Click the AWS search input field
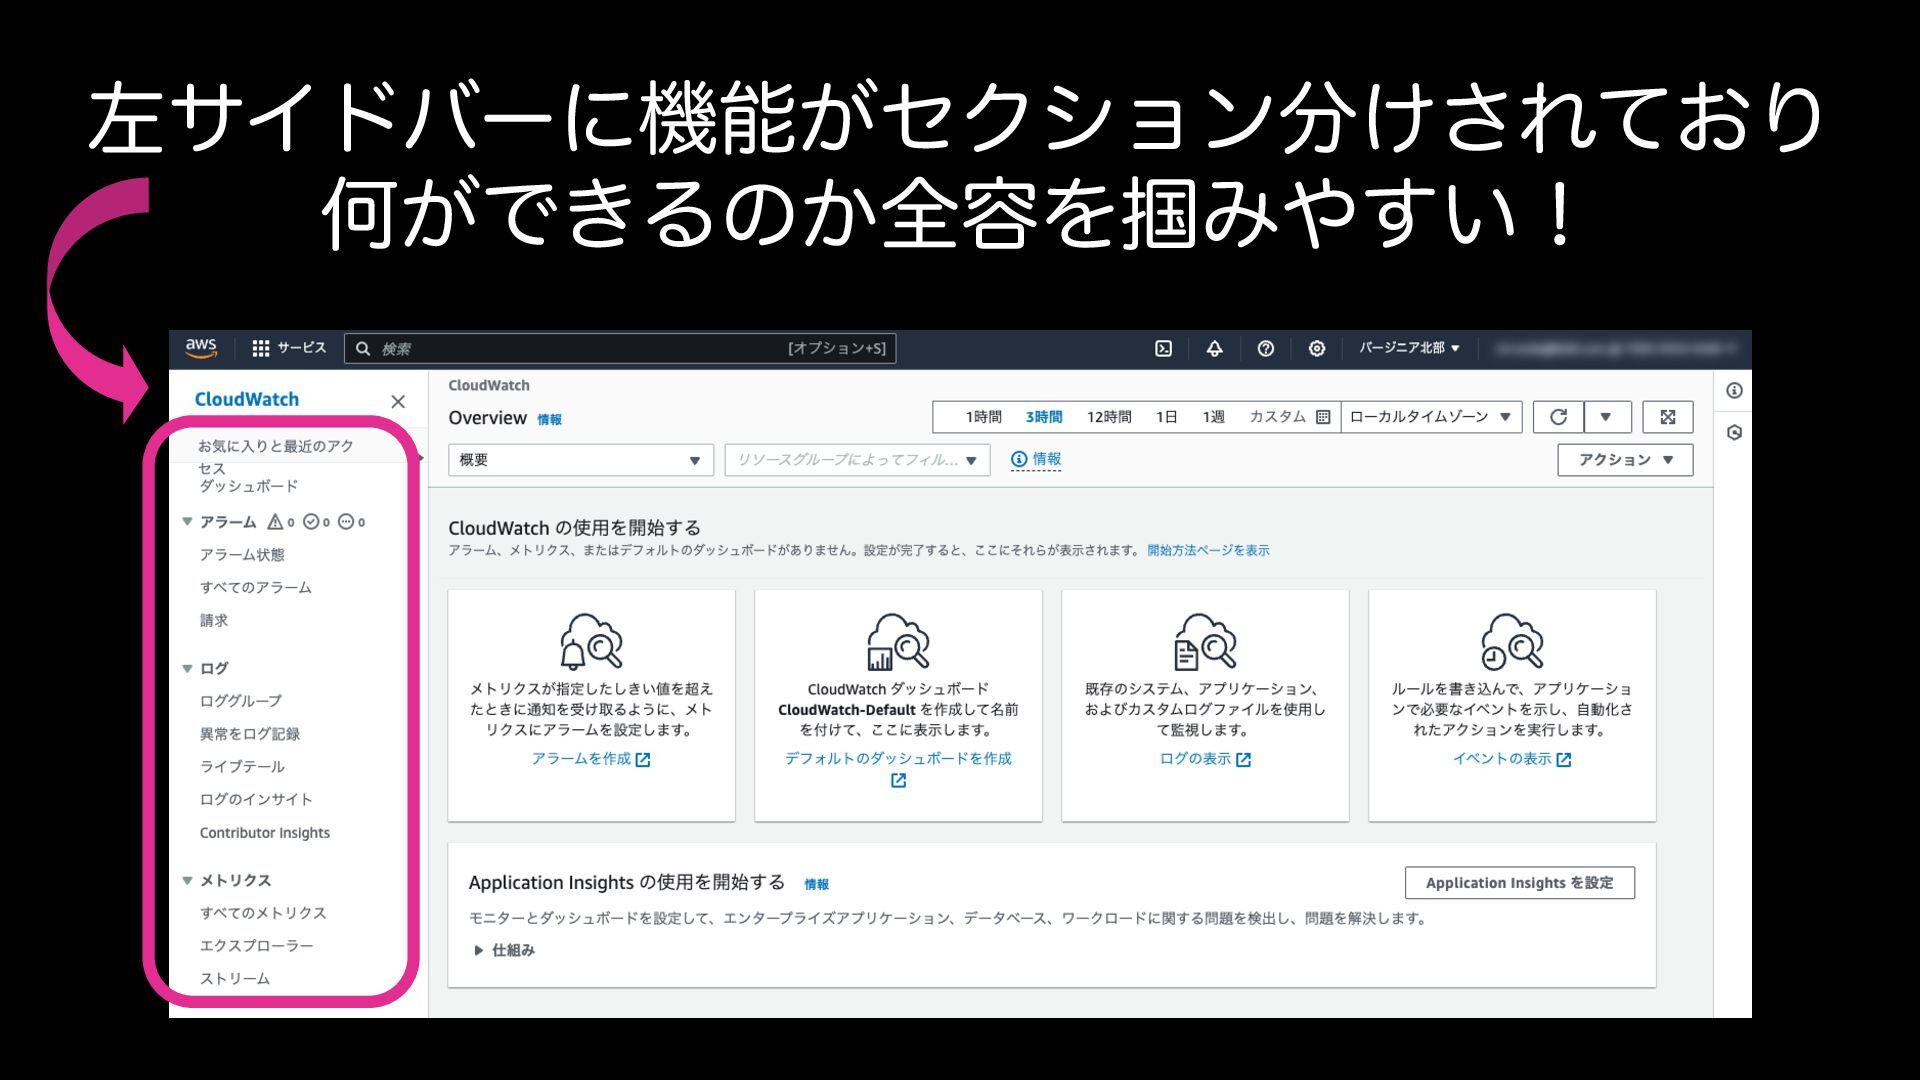Screen dimensions: 1920x1080 pos(600,348)
